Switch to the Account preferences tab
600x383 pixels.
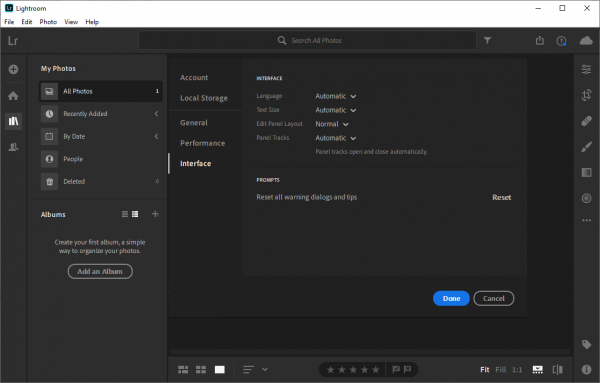194,77
